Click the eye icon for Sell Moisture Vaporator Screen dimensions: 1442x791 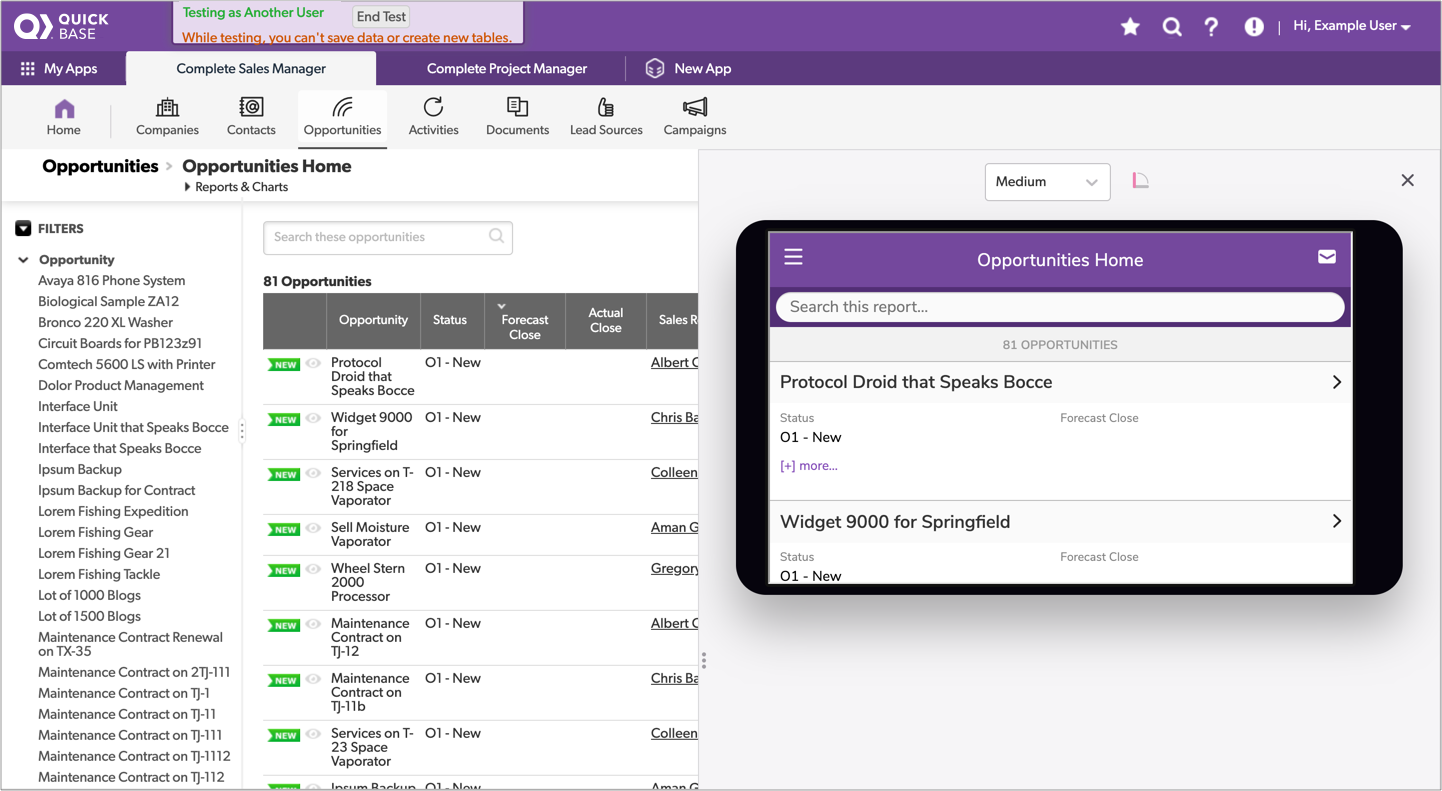pos(313,529)
